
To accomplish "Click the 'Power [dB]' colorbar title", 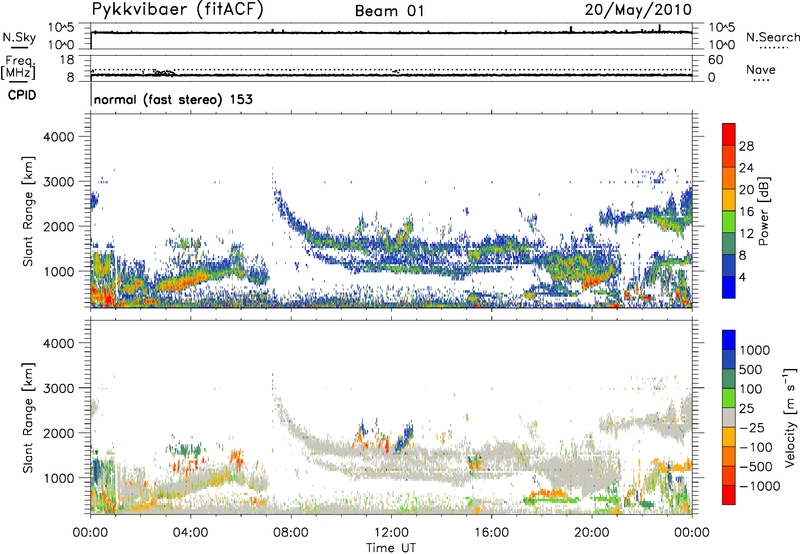I will pos(764,211).
